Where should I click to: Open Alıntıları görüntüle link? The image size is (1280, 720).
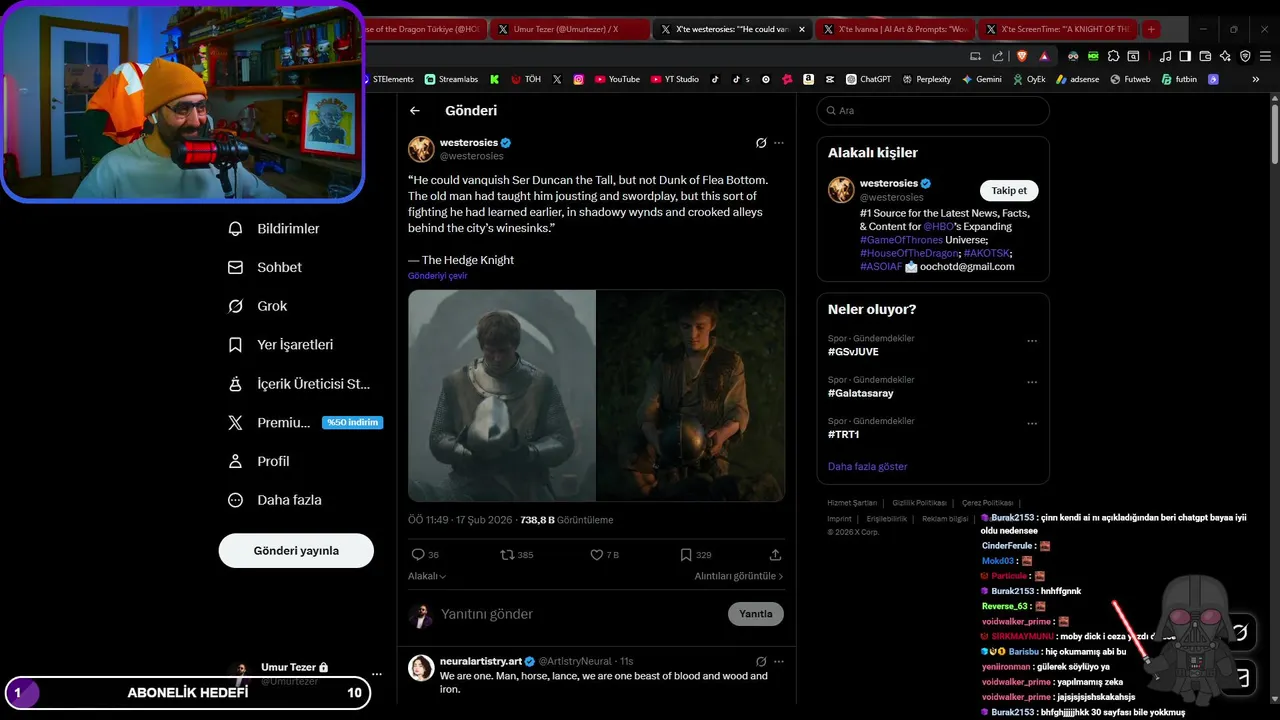739,576
